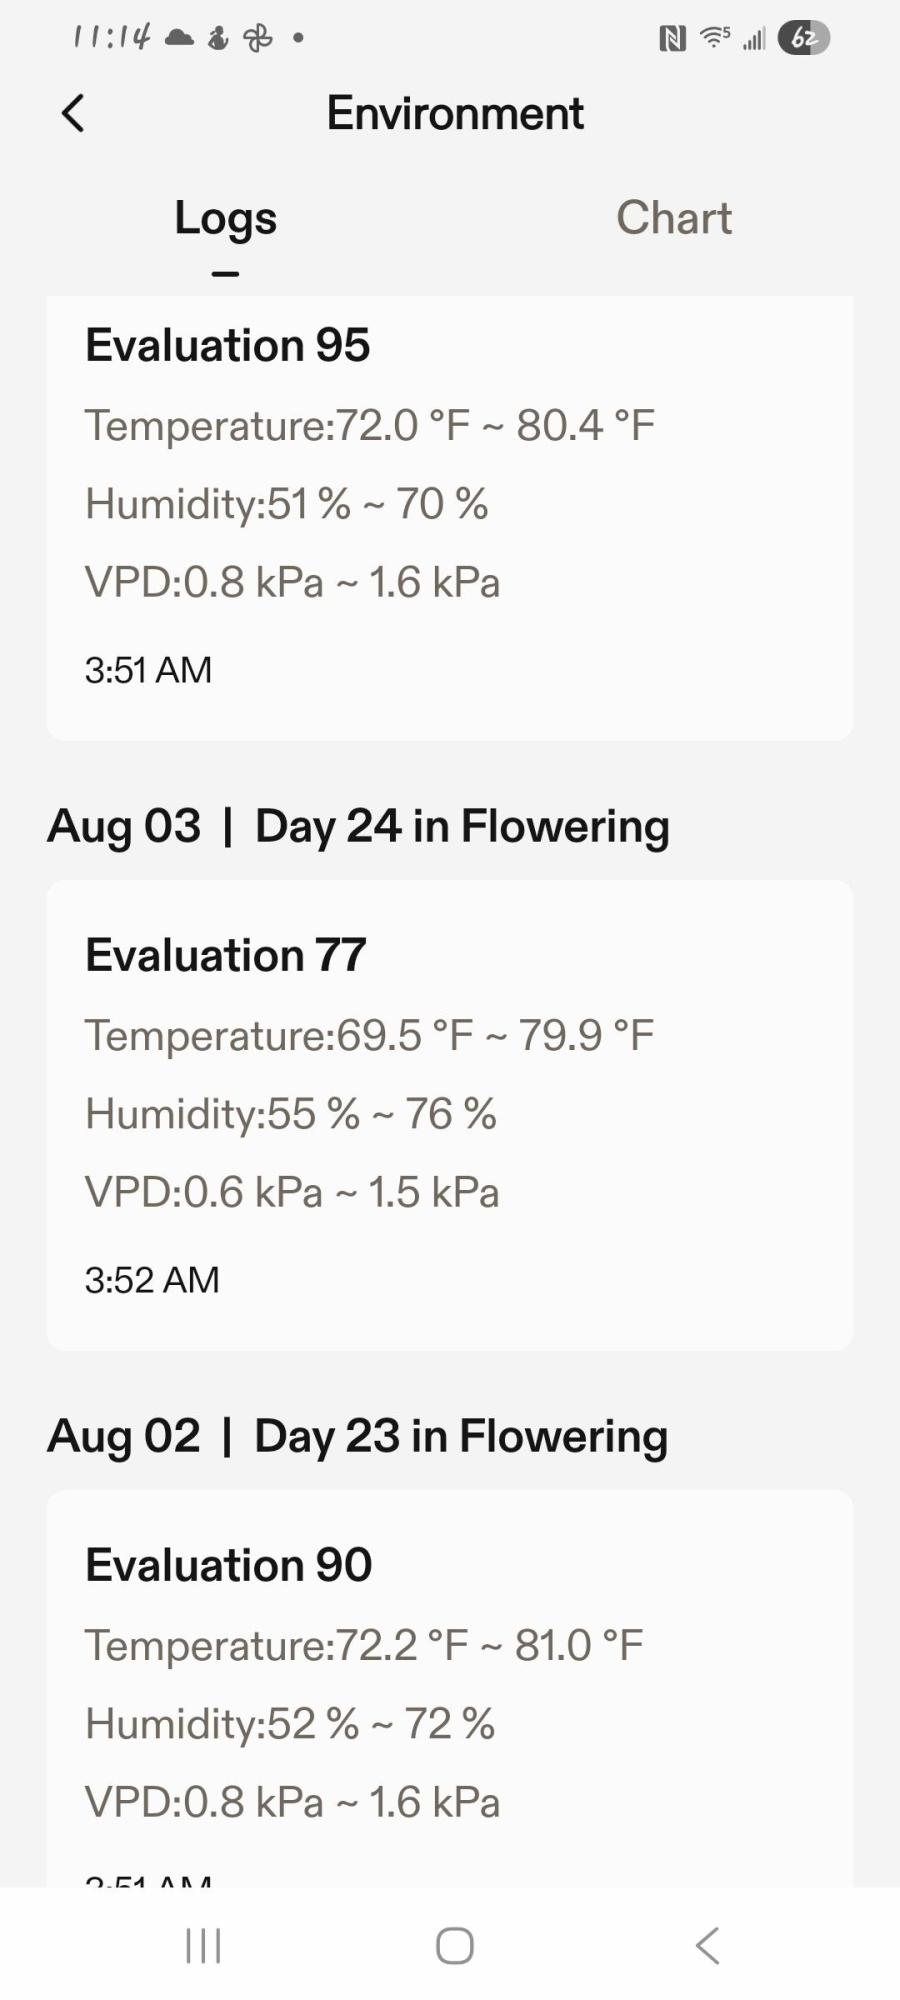Tap the fan notification icon
The width and height of the screenshot is (900, 2000).
coord(258,38)
